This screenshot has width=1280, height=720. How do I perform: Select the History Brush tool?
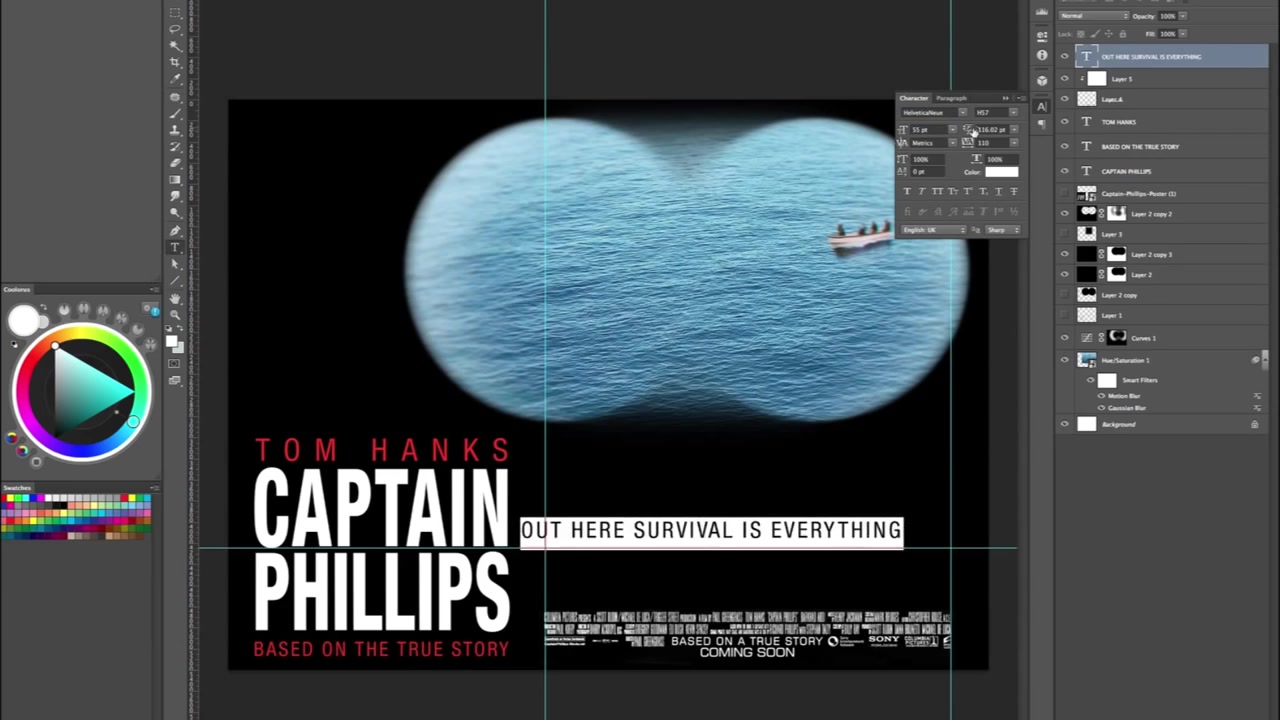click(x=175, y=147)
